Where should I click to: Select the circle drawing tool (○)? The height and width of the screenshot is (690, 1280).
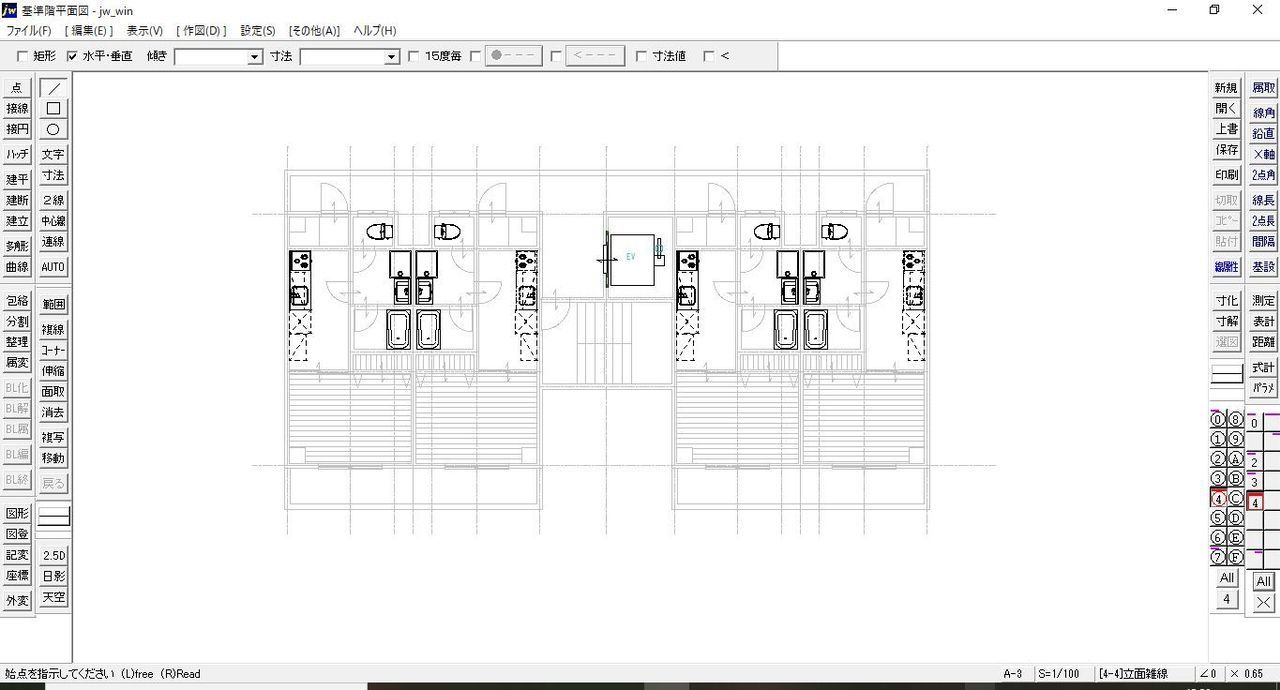click(x=53, y=129)
